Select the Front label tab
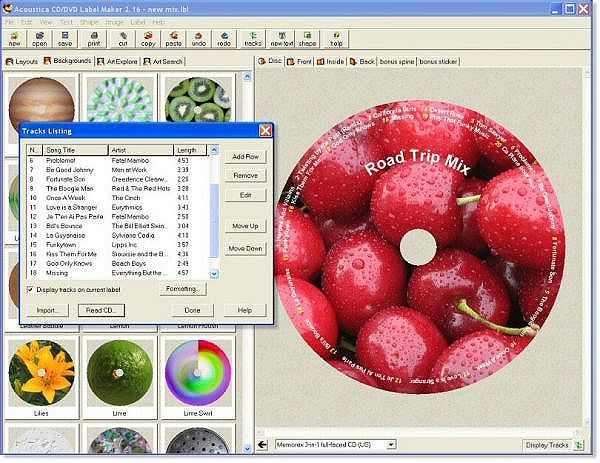600x463 pixels. tap(299, 61)
